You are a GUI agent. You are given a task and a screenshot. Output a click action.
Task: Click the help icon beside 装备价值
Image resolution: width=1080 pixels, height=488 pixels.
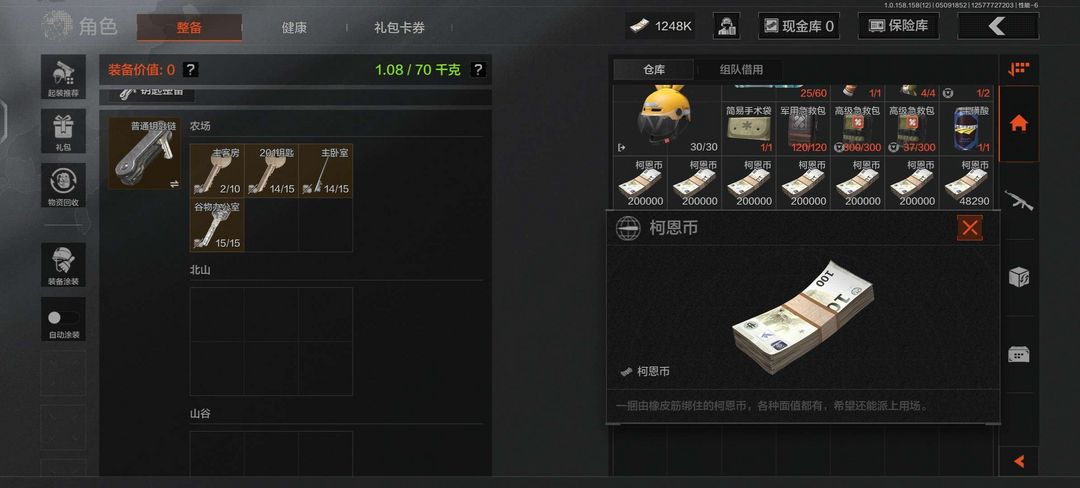pos(191,70)
